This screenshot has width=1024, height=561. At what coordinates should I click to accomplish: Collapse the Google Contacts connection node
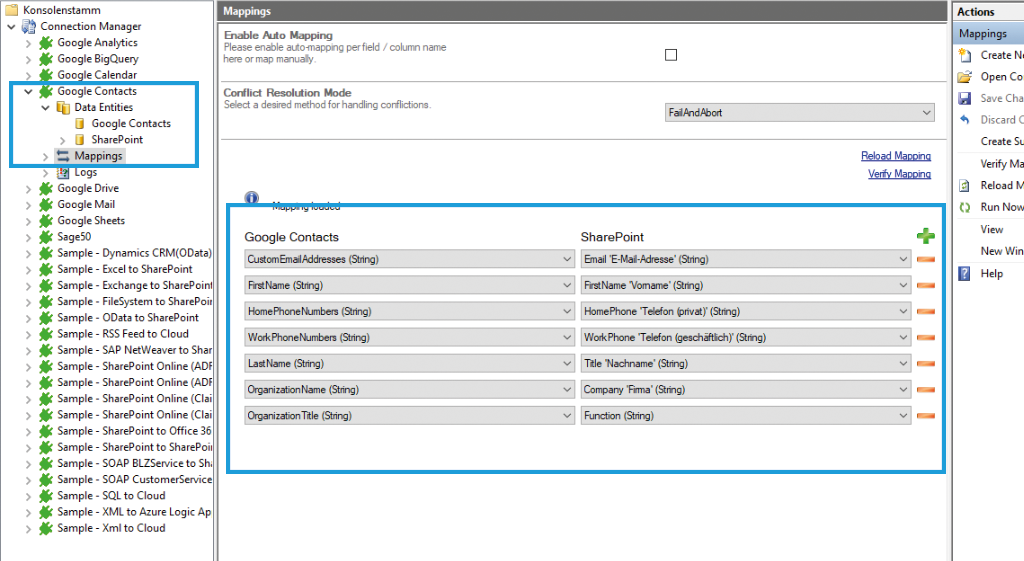[x=29, y=91]
